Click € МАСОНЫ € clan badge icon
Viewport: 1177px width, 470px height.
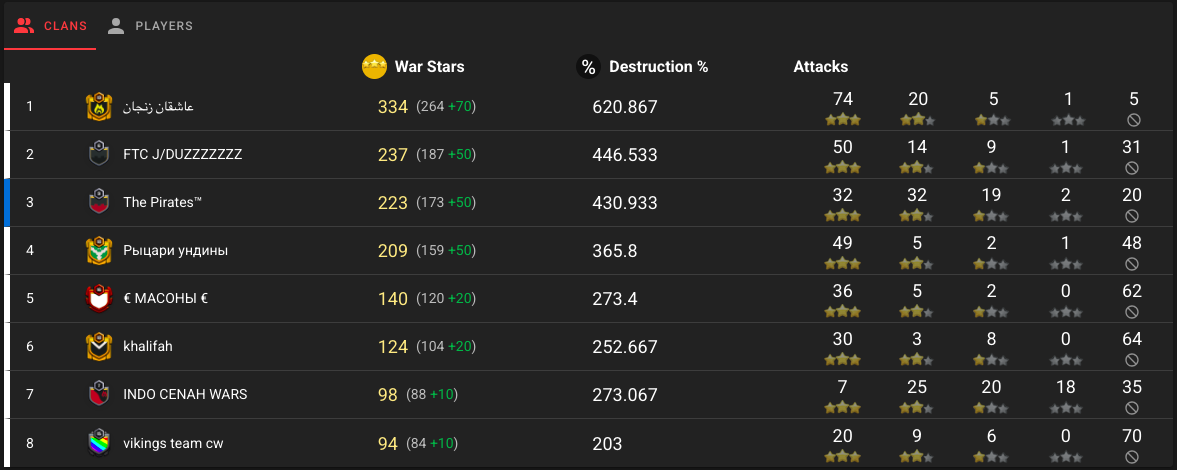click(98, 298)
